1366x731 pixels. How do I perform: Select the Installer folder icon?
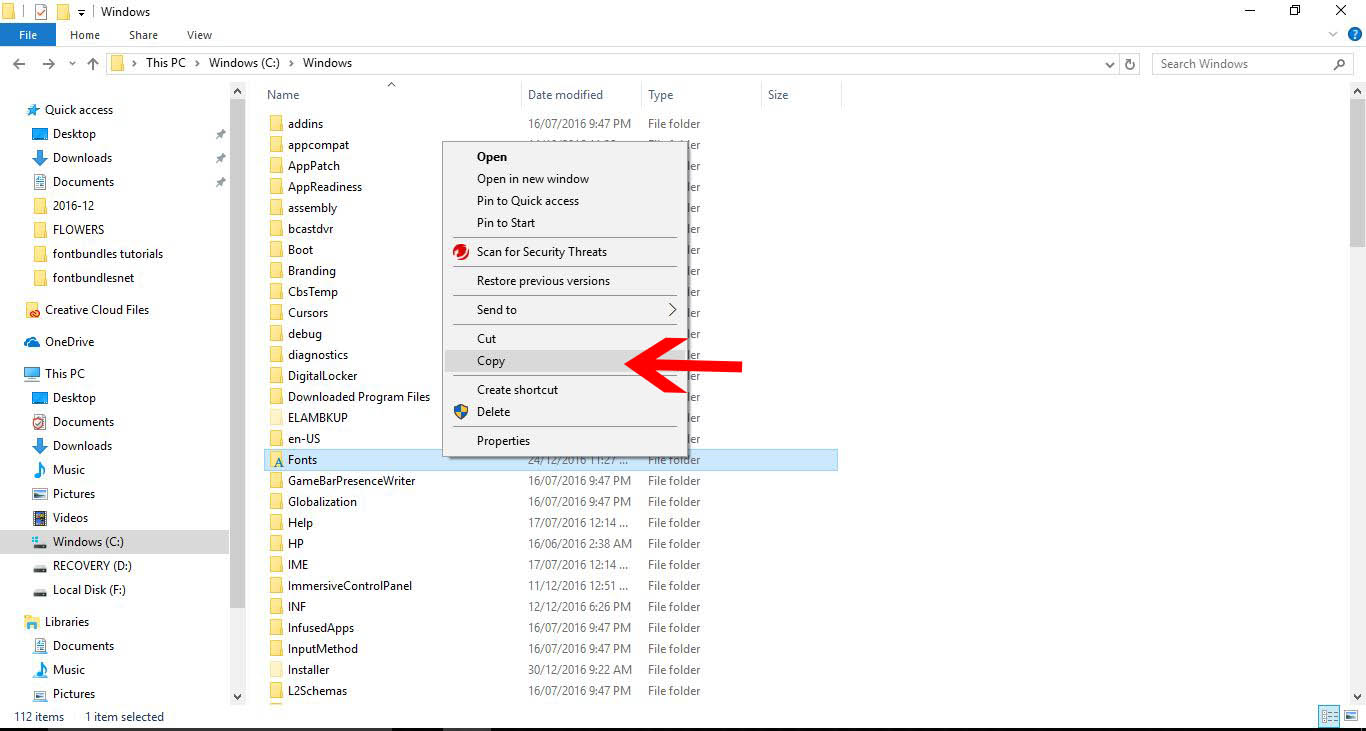pos(277,670)
